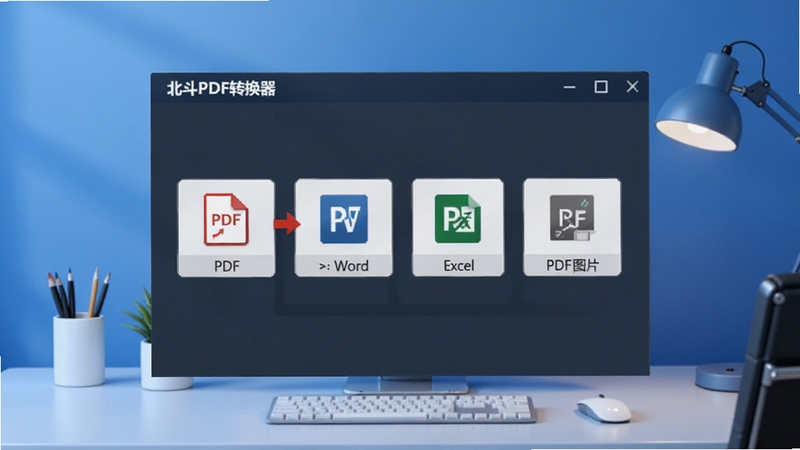Viewport: 800px width, 450px height.
Task: Close the 北斗PDF转换器 window
Action: click(x=632, y=87)
